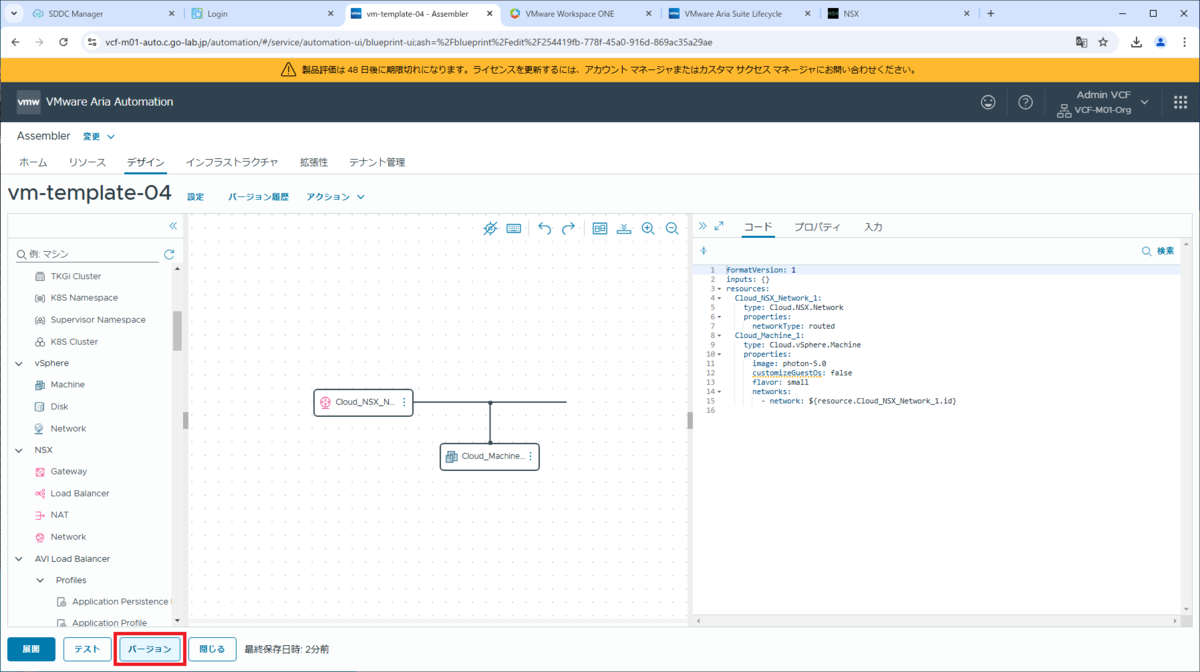Click the 閉じる button

[212, 649]
